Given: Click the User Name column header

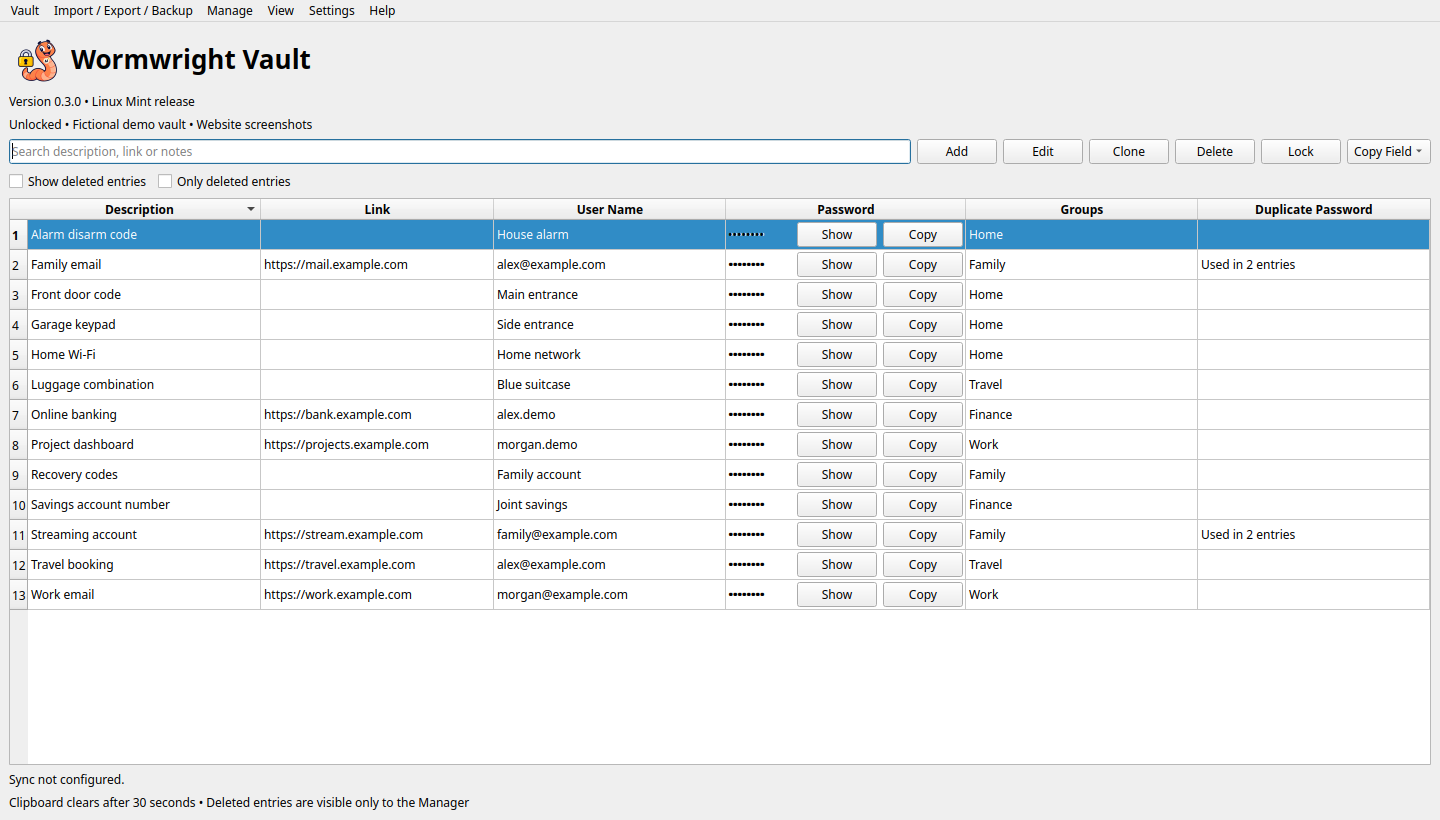Looking at the screenshot, I should (610, 209).
